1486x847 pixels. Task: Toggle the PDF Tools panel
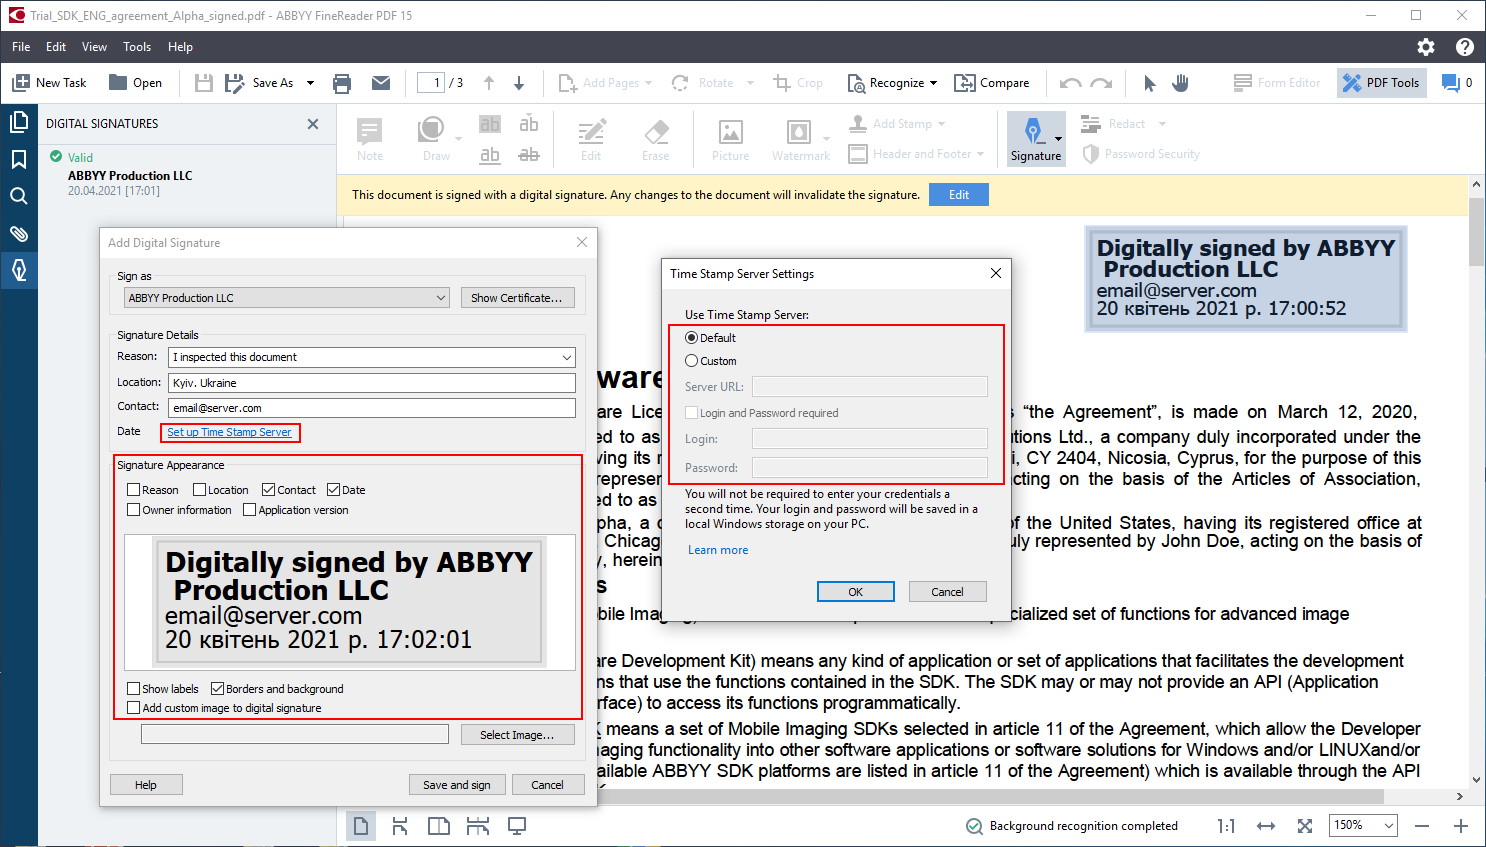1380,83
